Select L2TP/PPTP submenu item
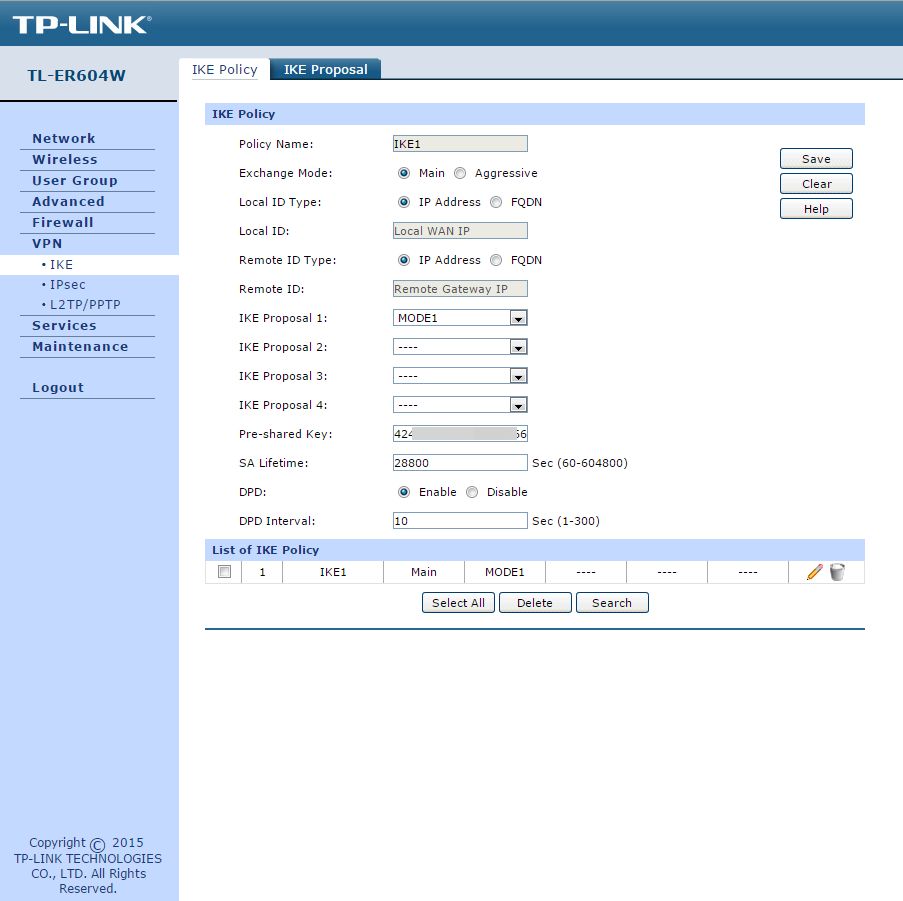 coord(85,305)
